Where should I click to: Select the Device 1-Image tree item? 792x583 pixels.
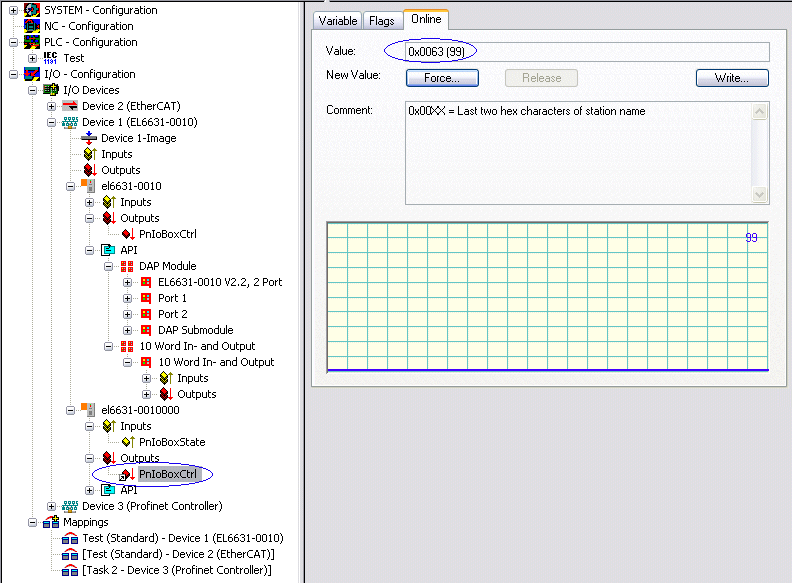click(x=138, y=138)
